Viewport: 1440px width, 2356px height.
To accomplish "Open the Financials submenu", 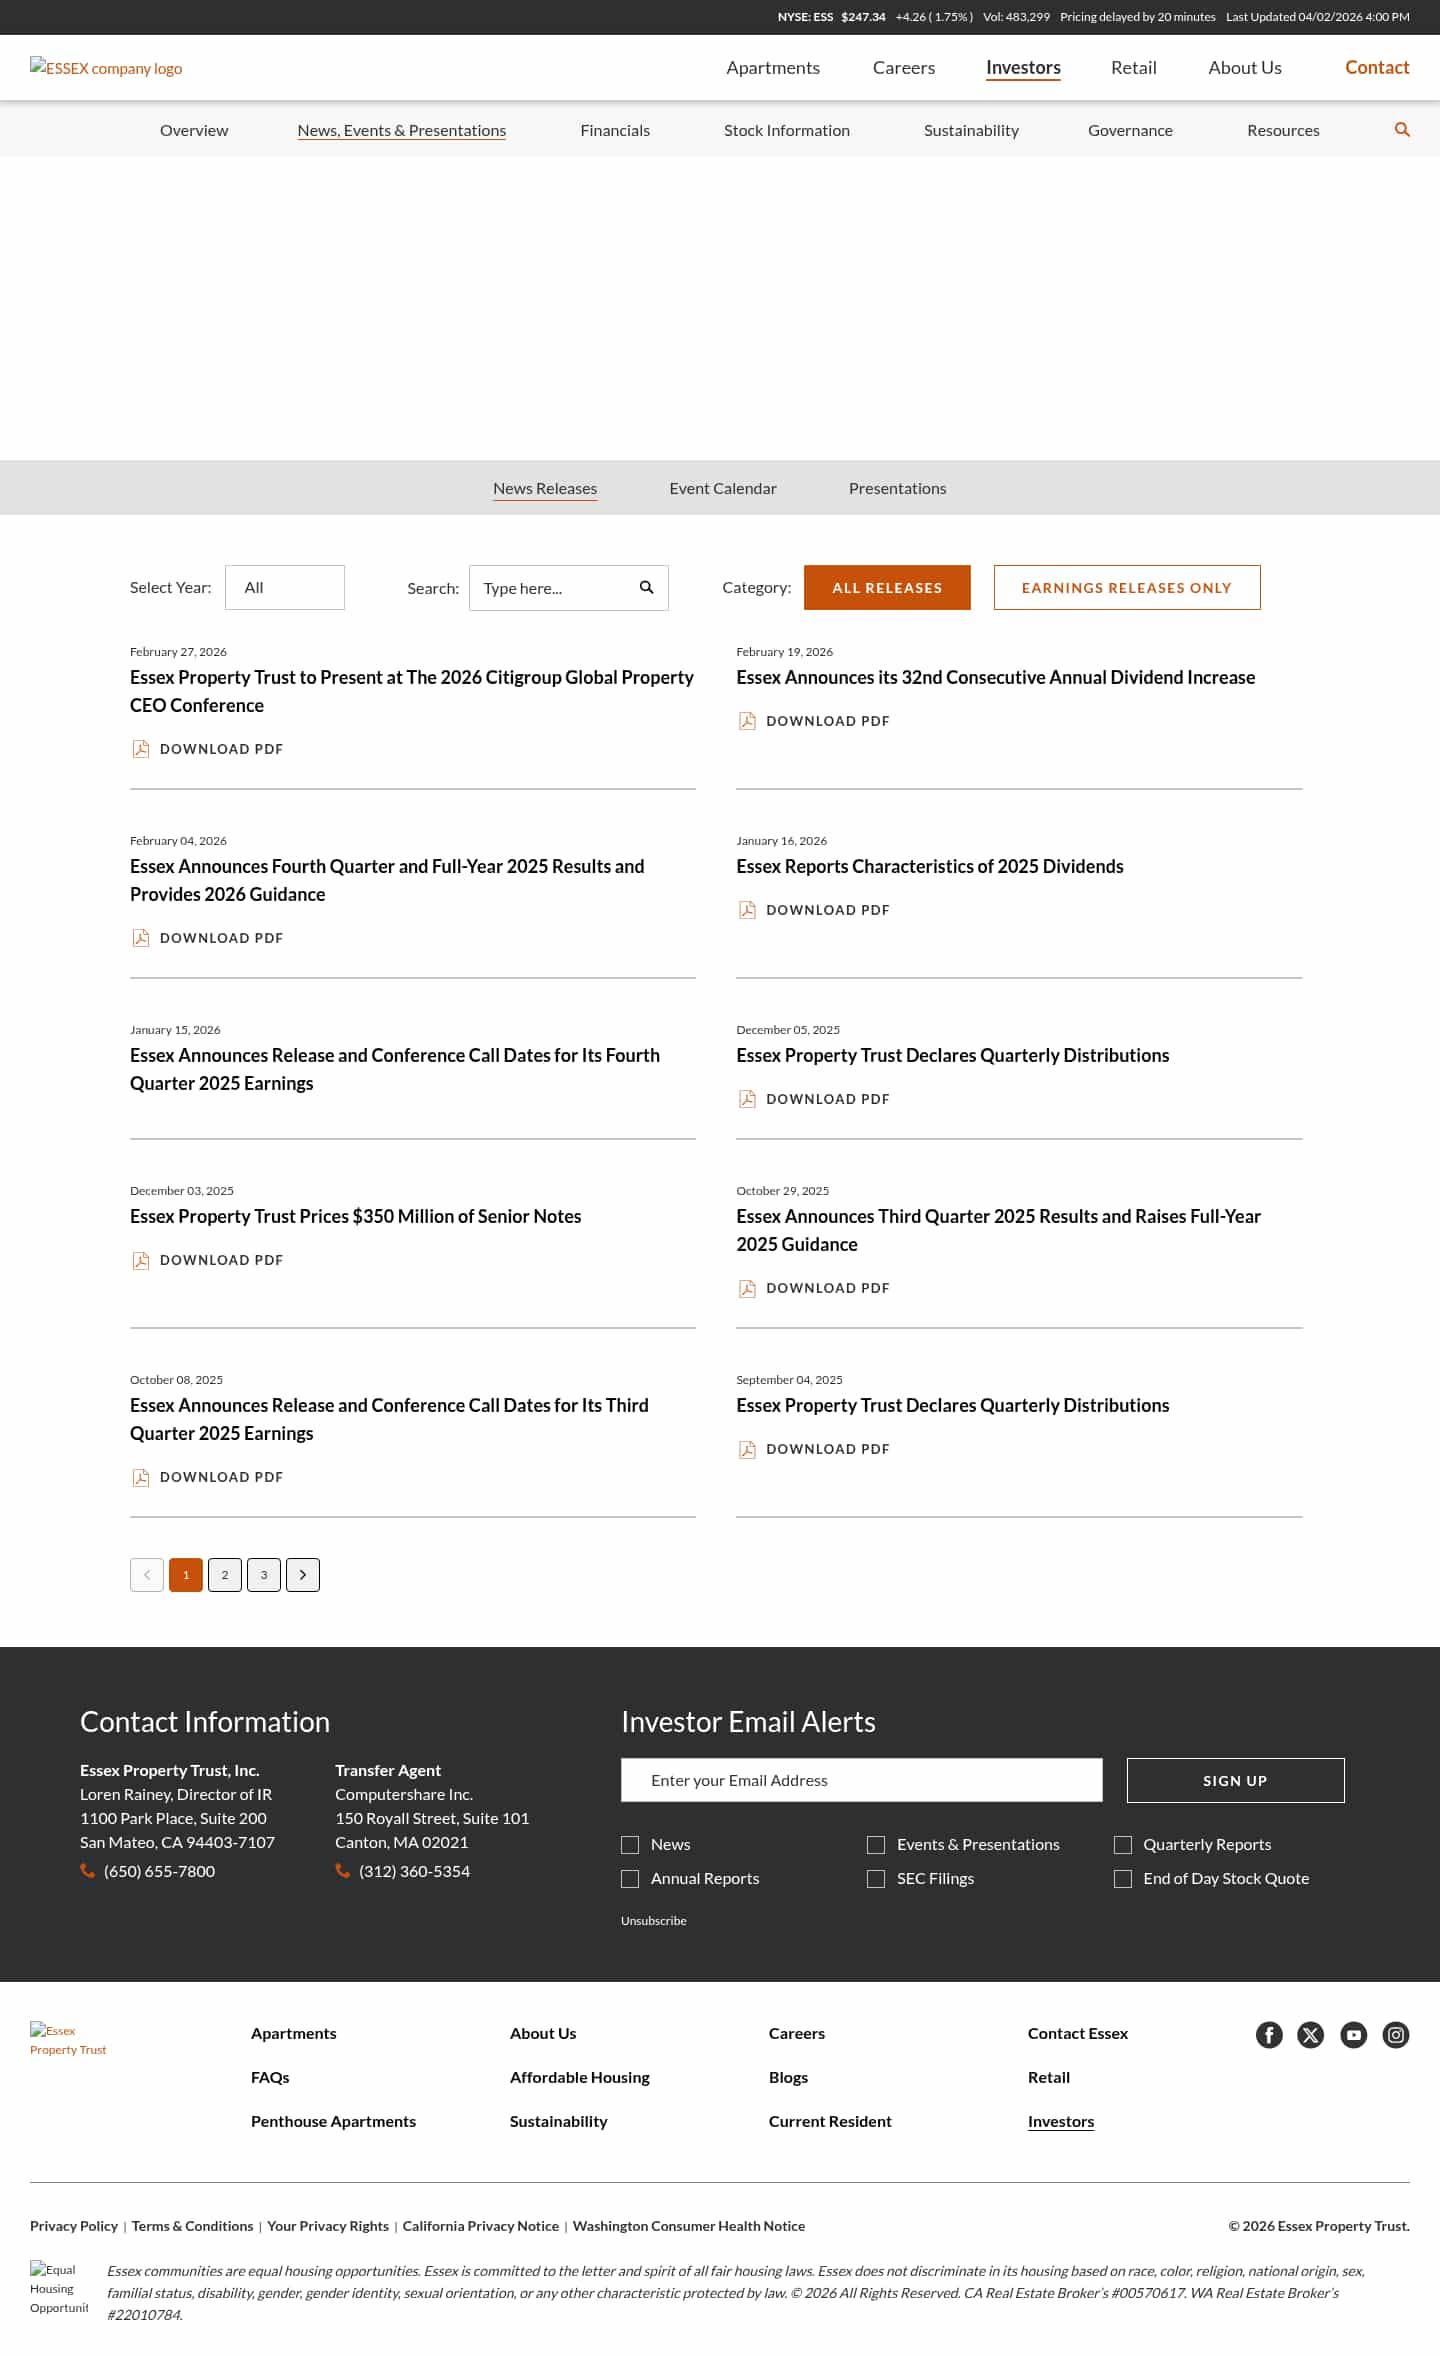I will coord(615,130).
